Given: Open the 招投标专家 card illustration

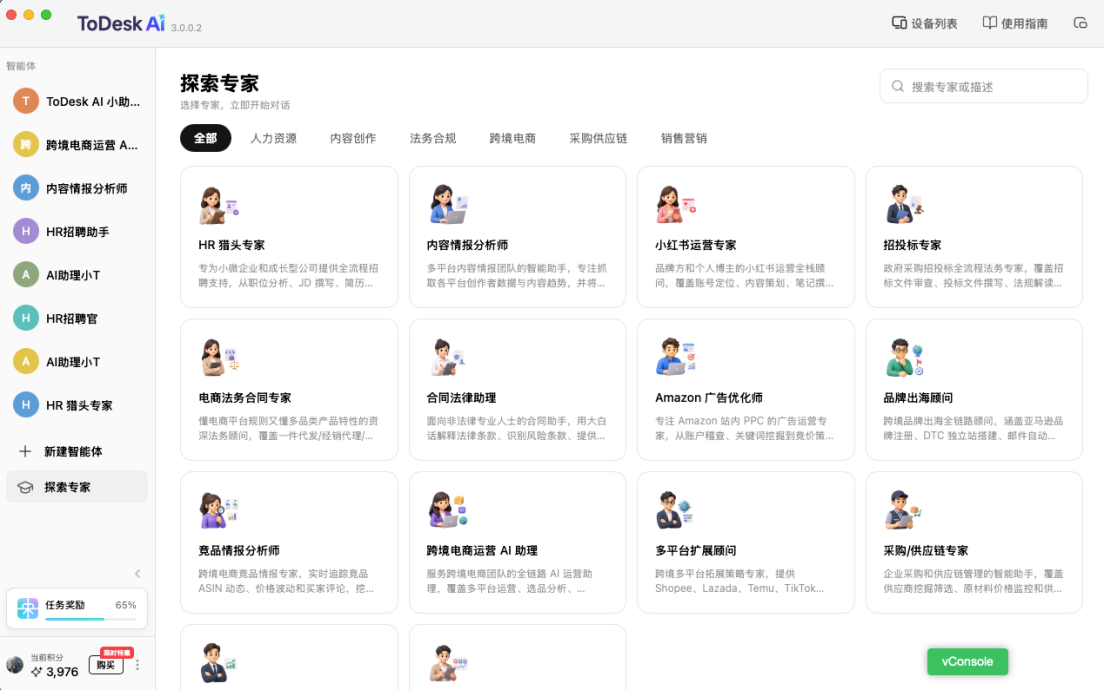Looking at the screenshot, I should pyautogui.click(x=904, y=204).
